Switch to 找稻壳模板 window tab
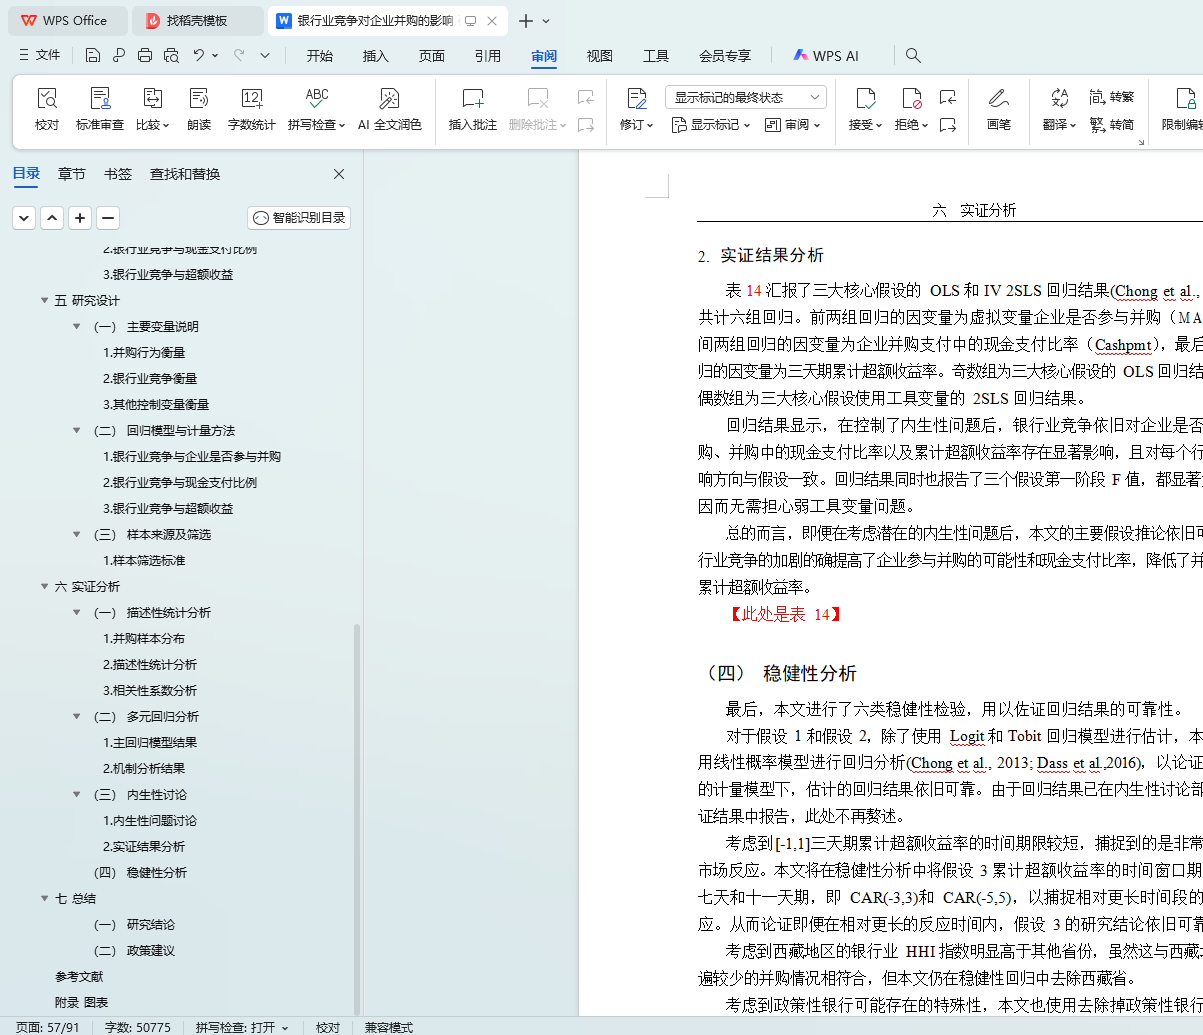Screen dimensions: 1203x1035 [197, 20]
